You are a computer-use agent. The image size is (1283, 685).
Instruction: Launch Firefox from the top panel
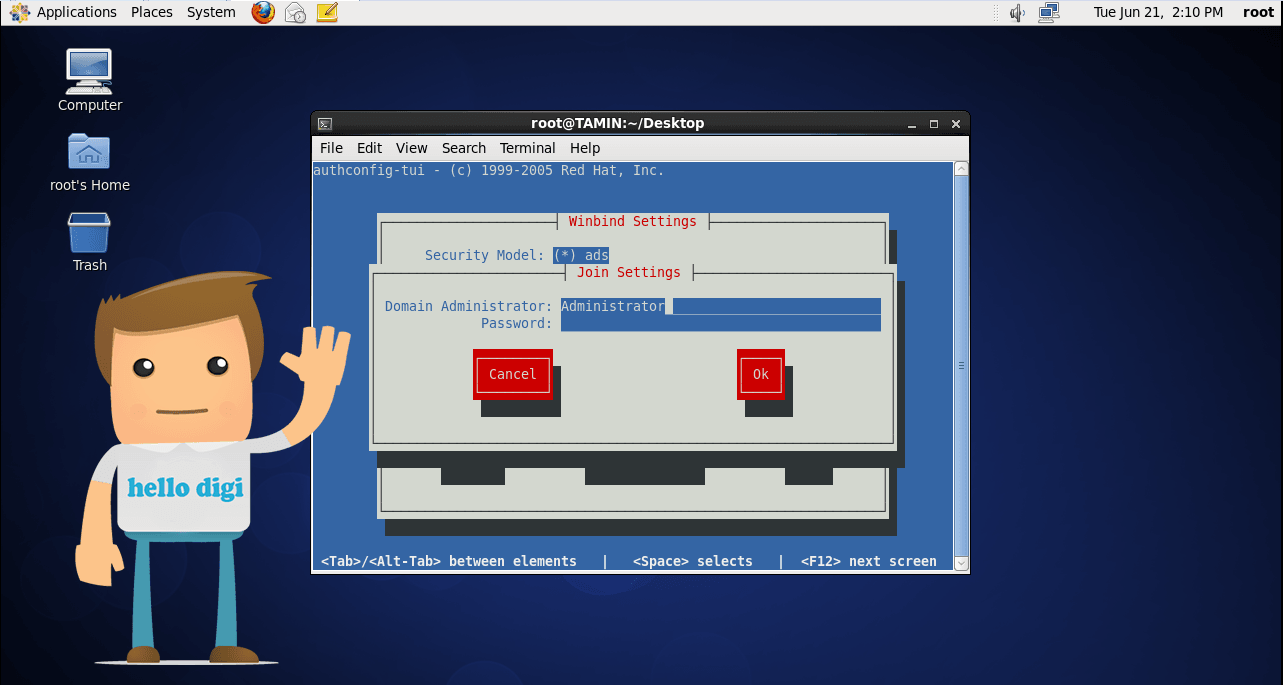coord(263,12)
